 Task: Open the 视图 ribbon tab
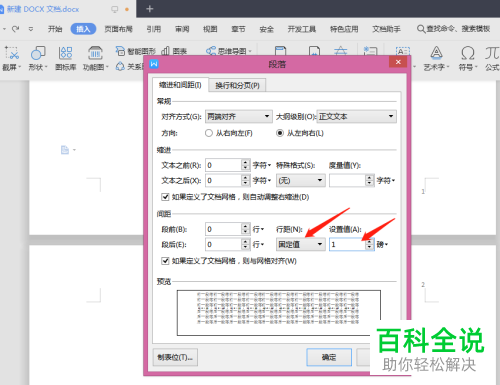click(210, 29)
